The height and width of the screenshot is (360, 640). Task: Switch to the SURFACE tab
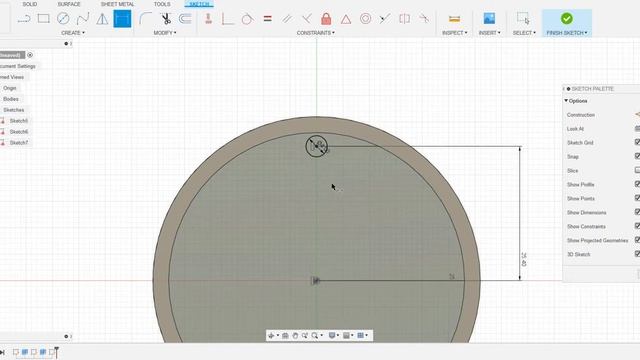pos(69,4)
